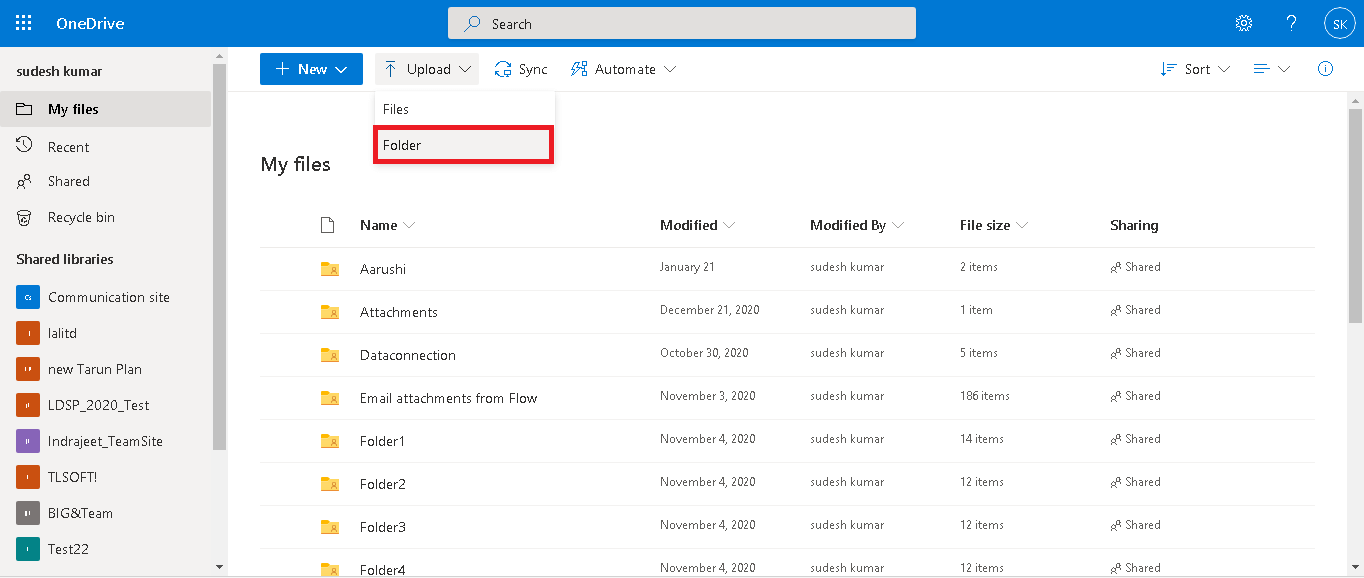The image size is (1364, 578).
Task: Click Shared status for Dataconnection row
Action: click(1135, 353)
